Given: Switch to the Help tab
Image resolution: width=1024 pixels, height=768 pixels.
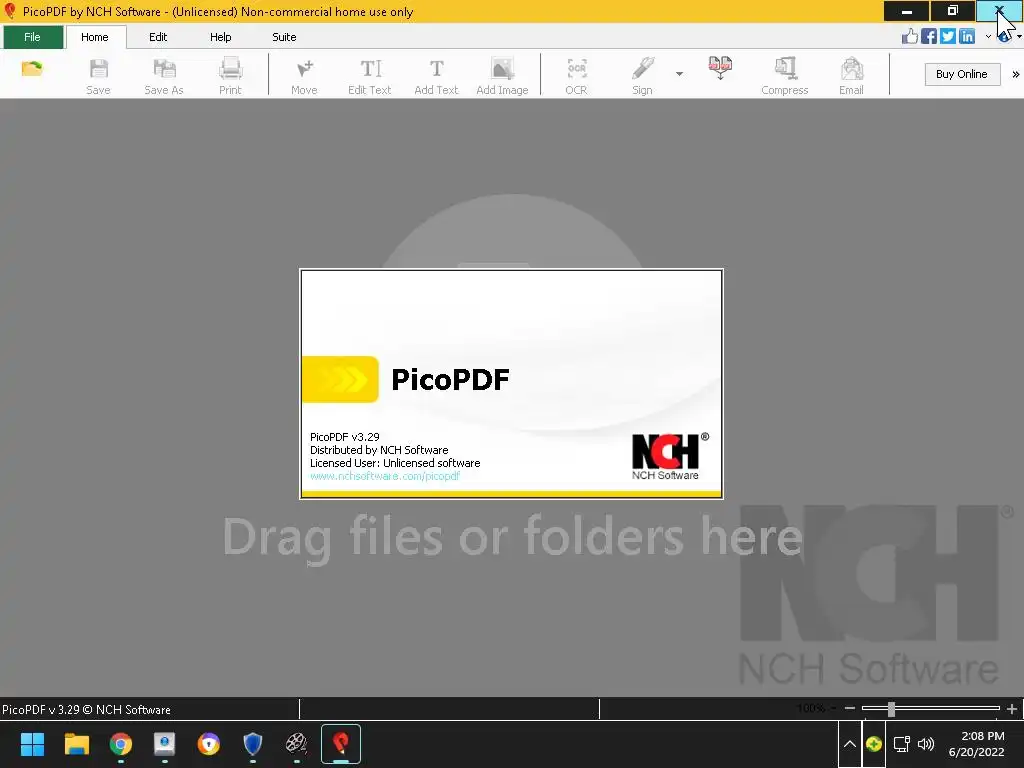Looking at the screenshot, I should pos(221,37).
